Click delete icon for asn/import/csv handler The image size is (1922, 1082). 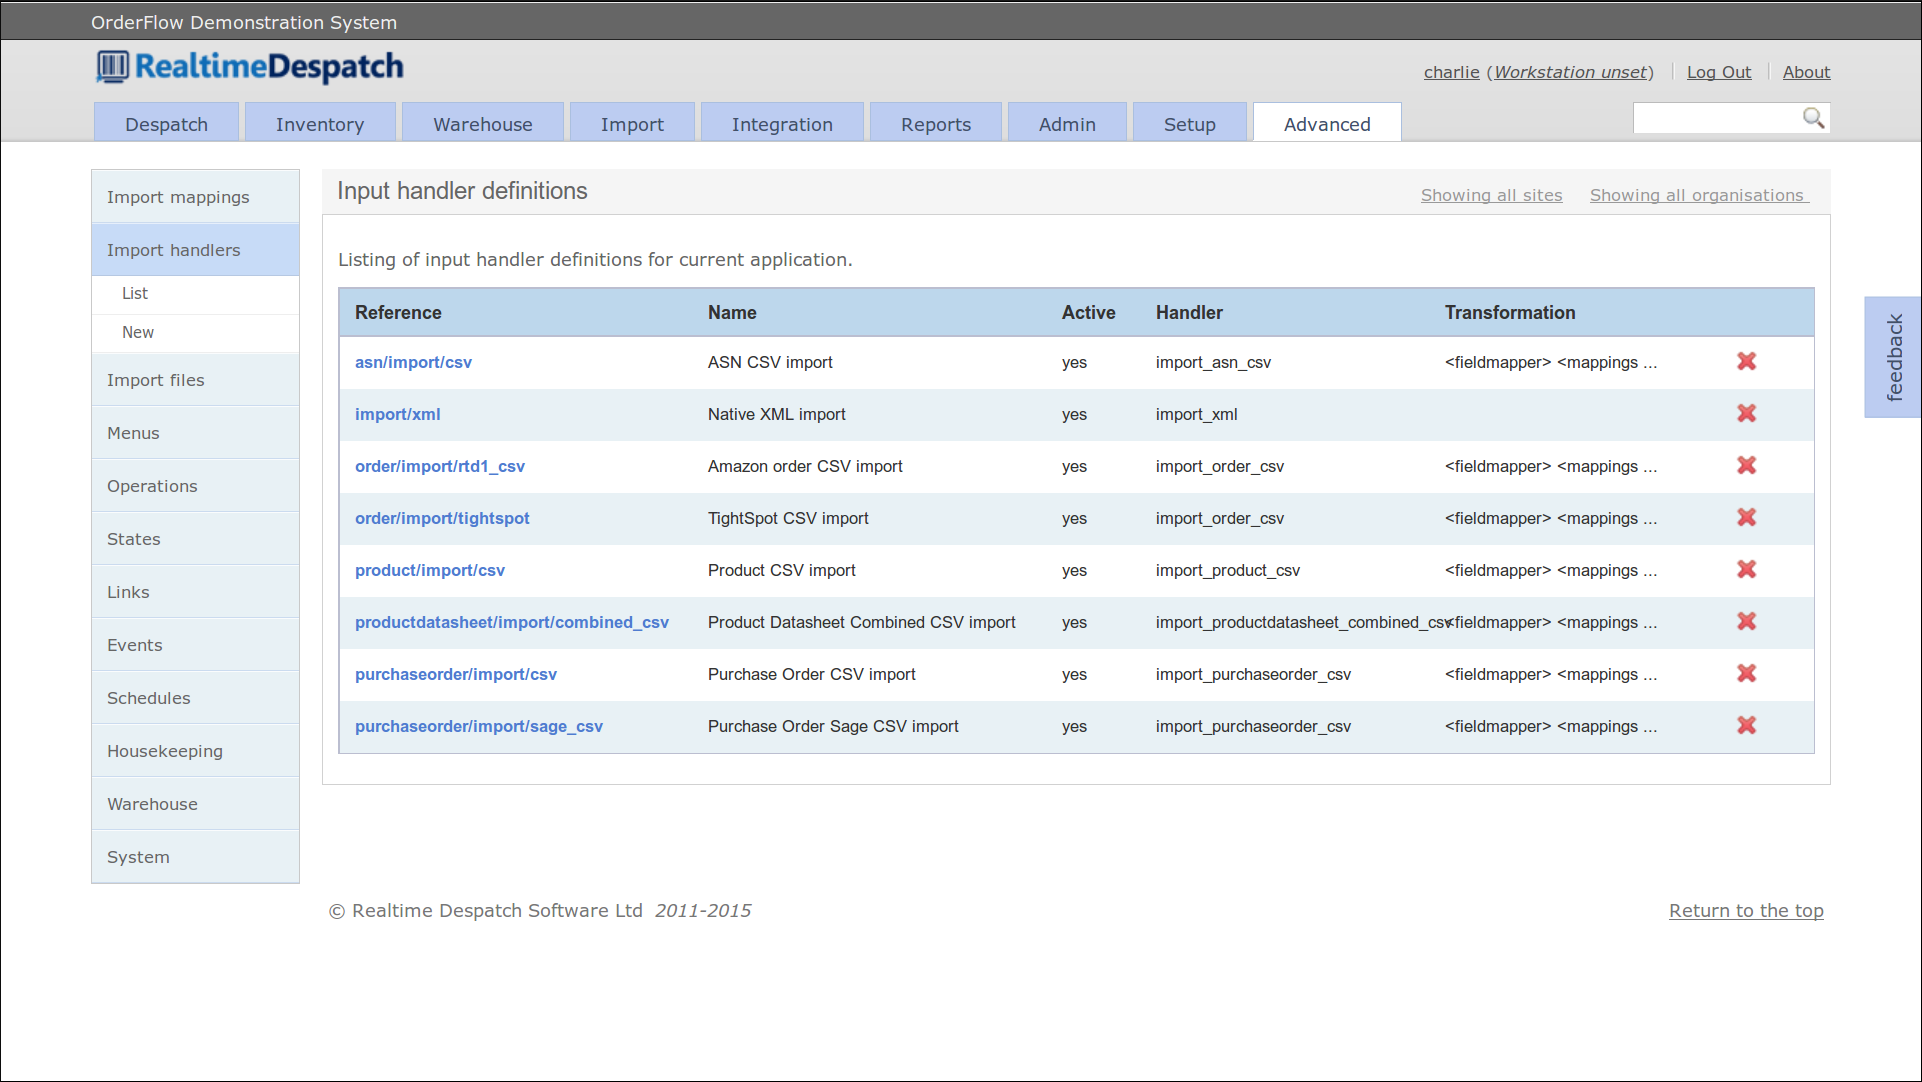point(1746,360)
